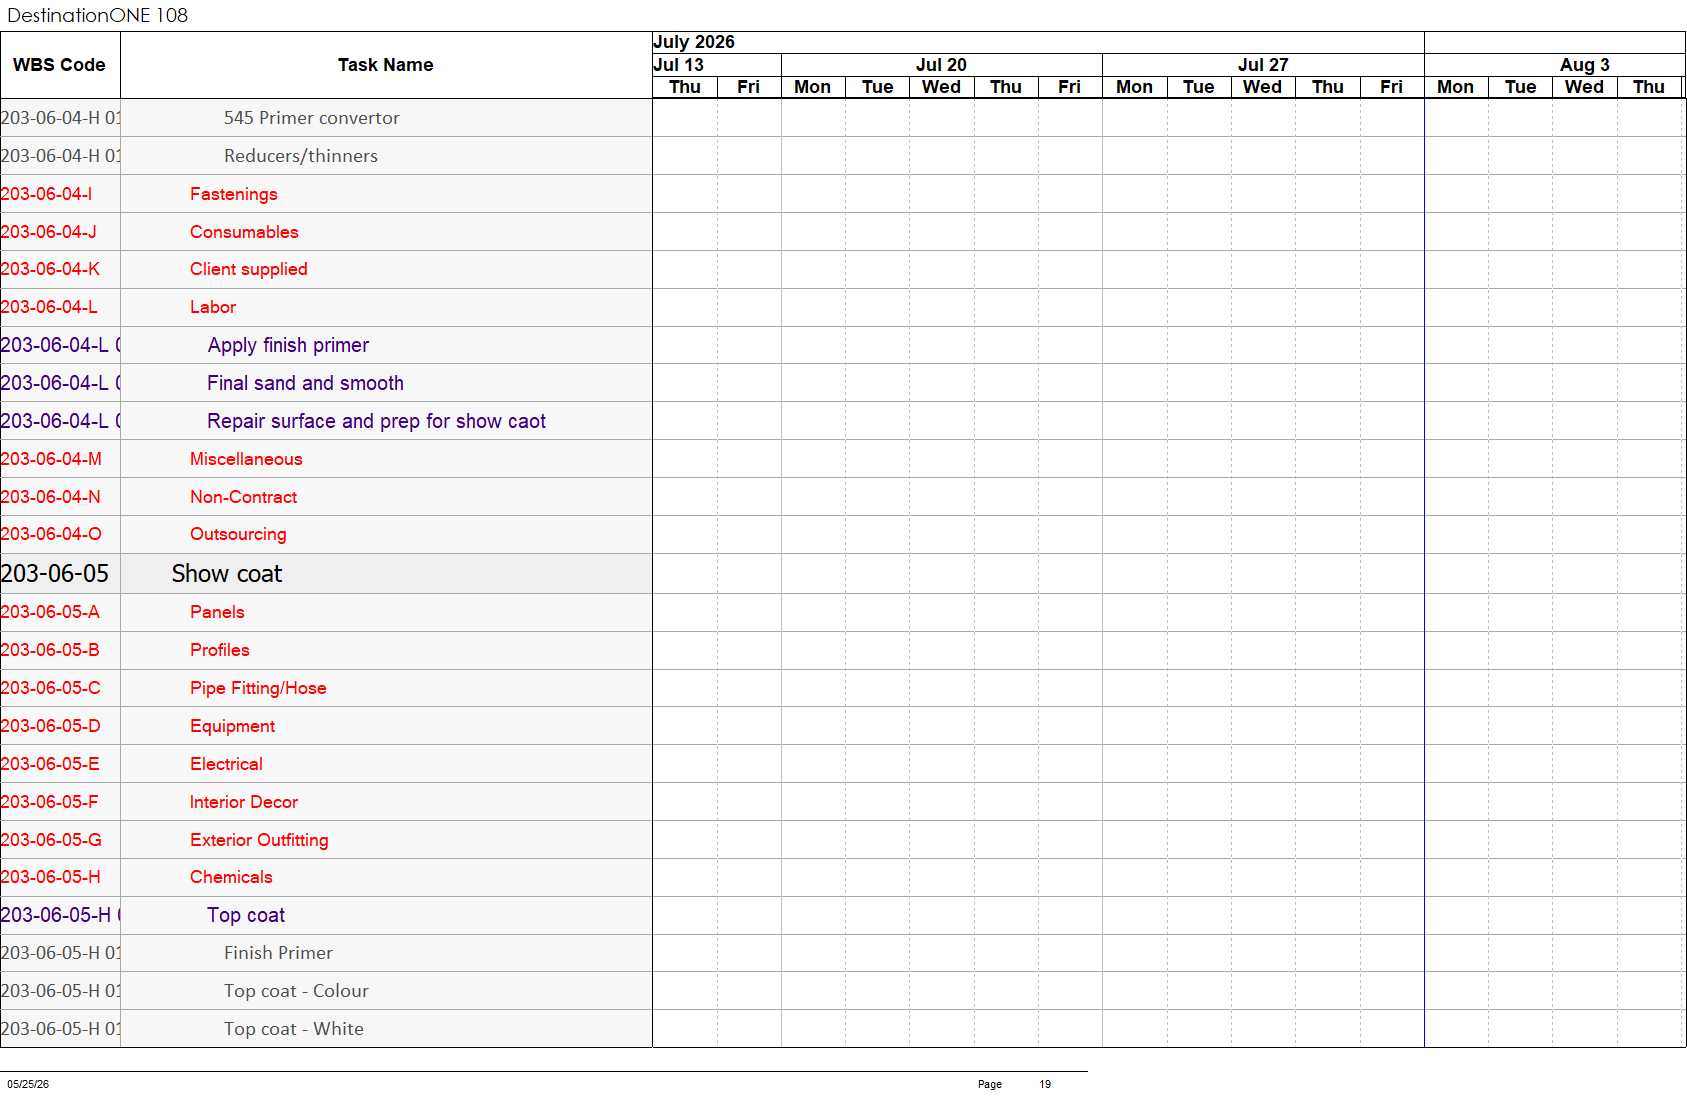Select Repair surface and prep for show caot
This screenshot has height=1097, width=1687.
click(x=376, y=421)
